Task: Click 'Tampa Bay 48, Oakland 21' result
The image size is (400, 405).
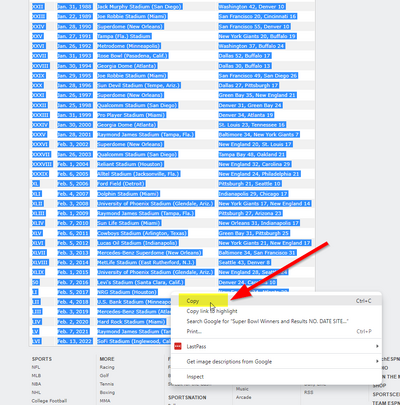Action: [252, 154]
